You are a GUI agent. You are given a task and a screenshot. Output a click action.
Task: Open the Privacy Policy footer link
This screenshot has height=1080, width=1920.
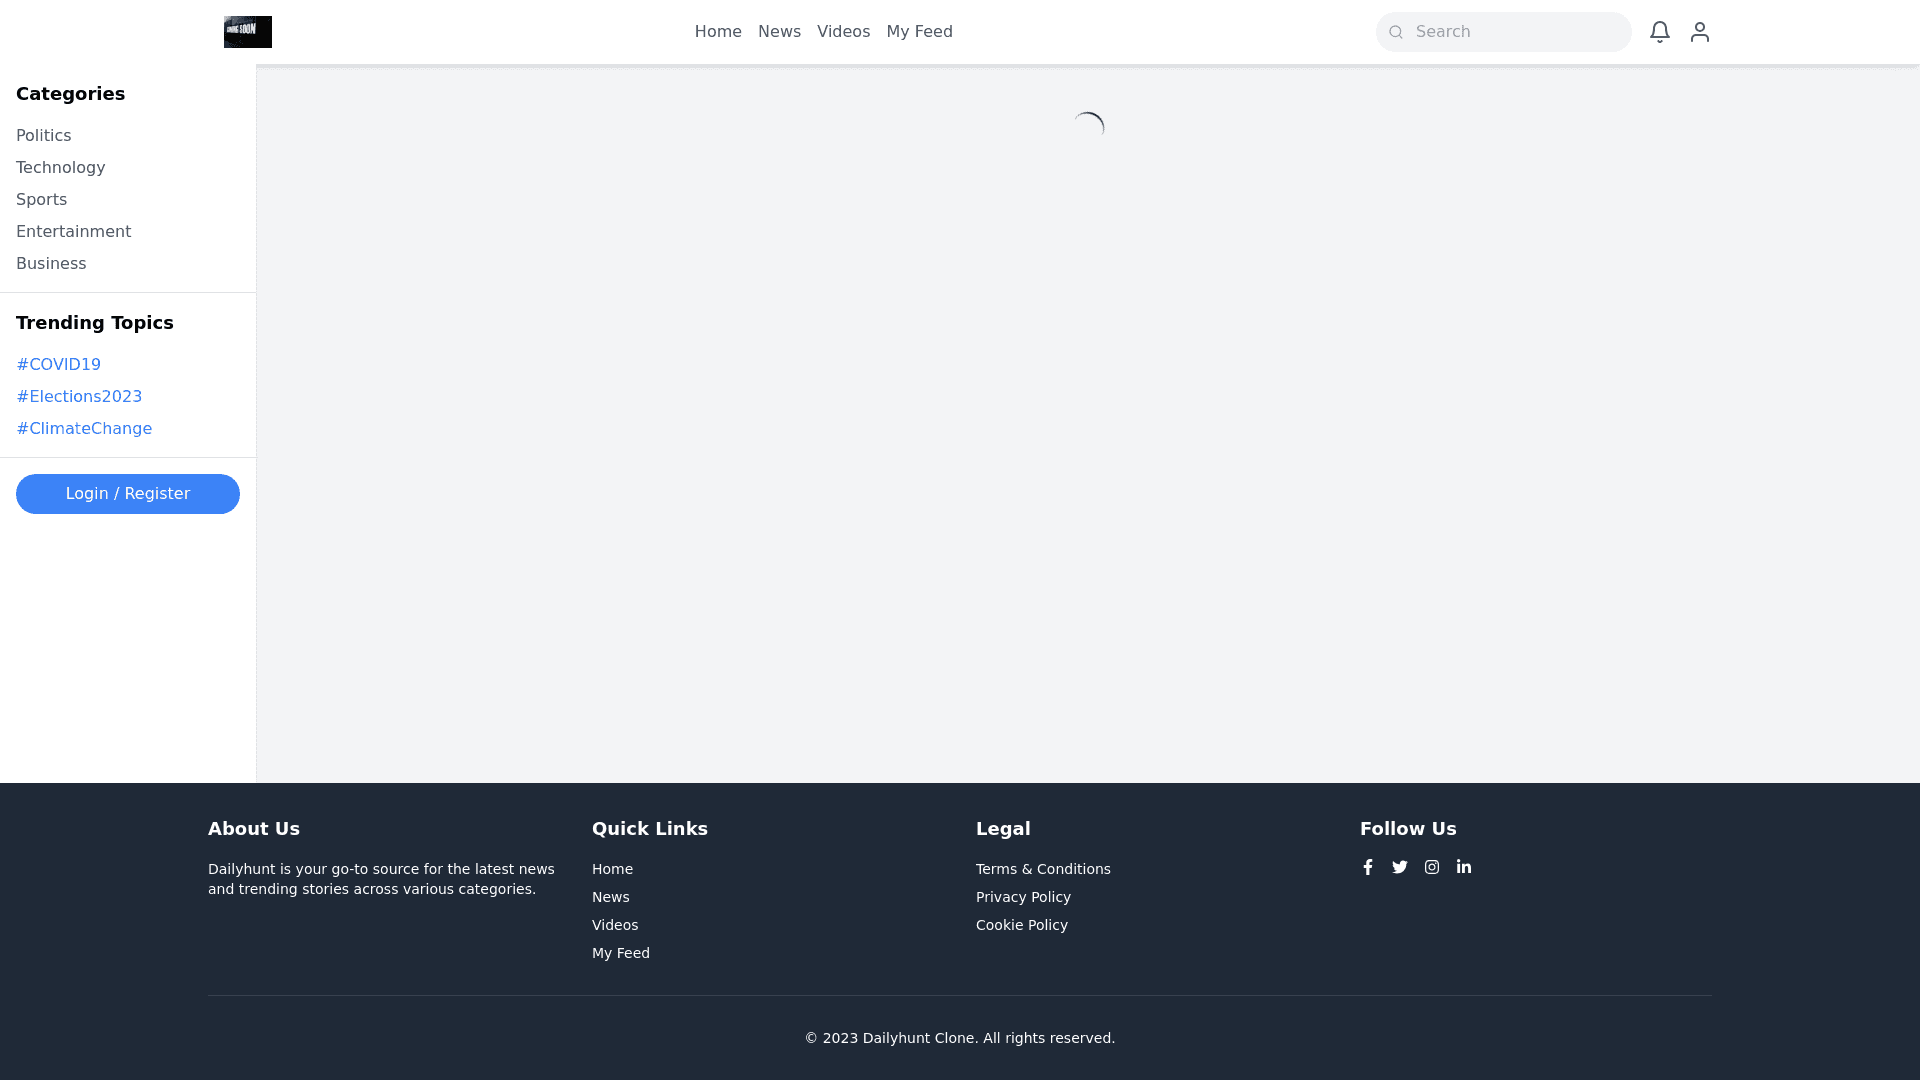[x=1023, y=897]
